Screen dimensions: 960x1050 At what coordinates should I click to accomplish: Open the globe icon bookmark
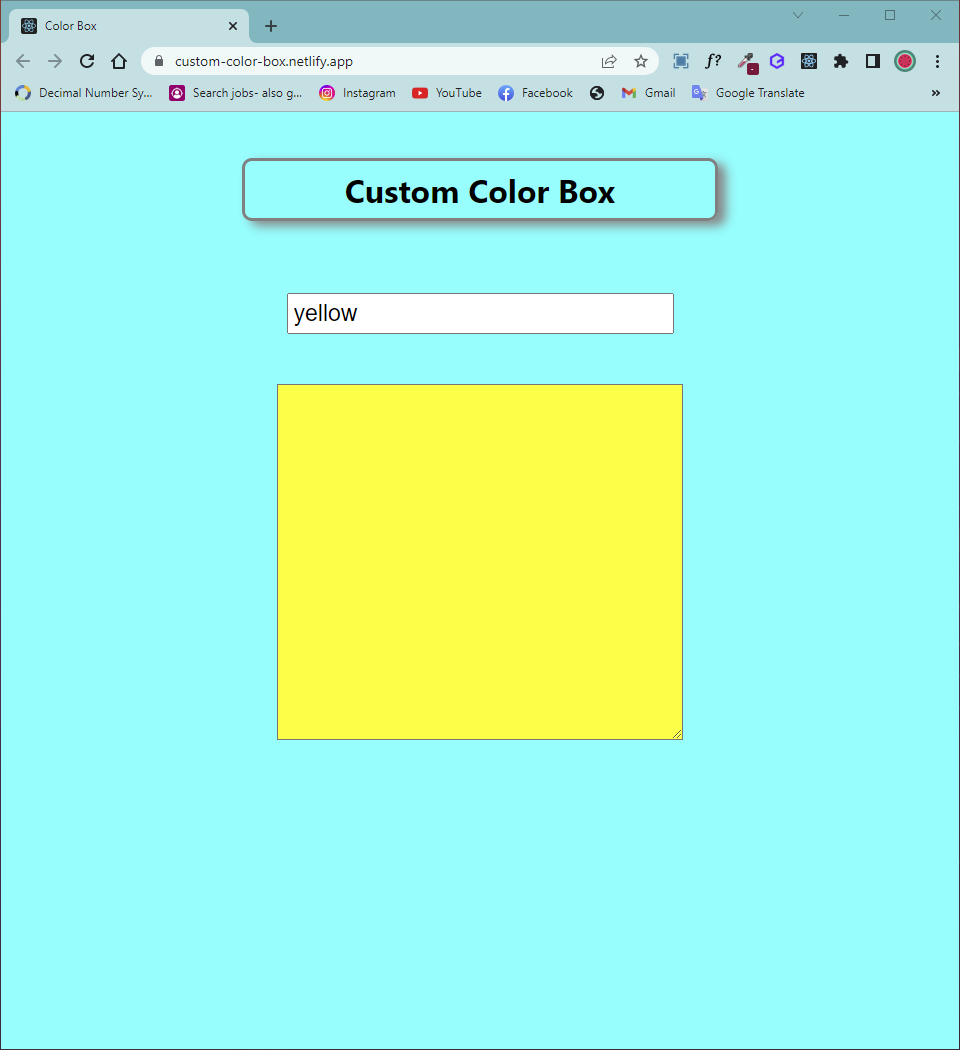(x=597, y=93)
